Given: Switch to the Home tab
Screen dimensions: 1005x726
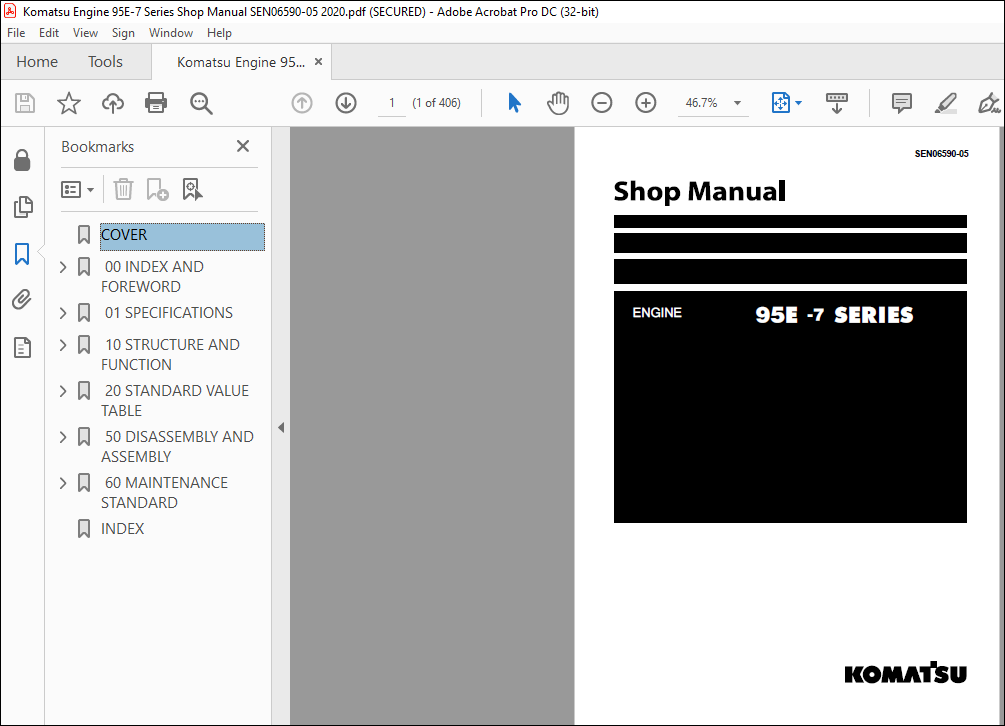Looking at the screenshot, I should 37,62.
